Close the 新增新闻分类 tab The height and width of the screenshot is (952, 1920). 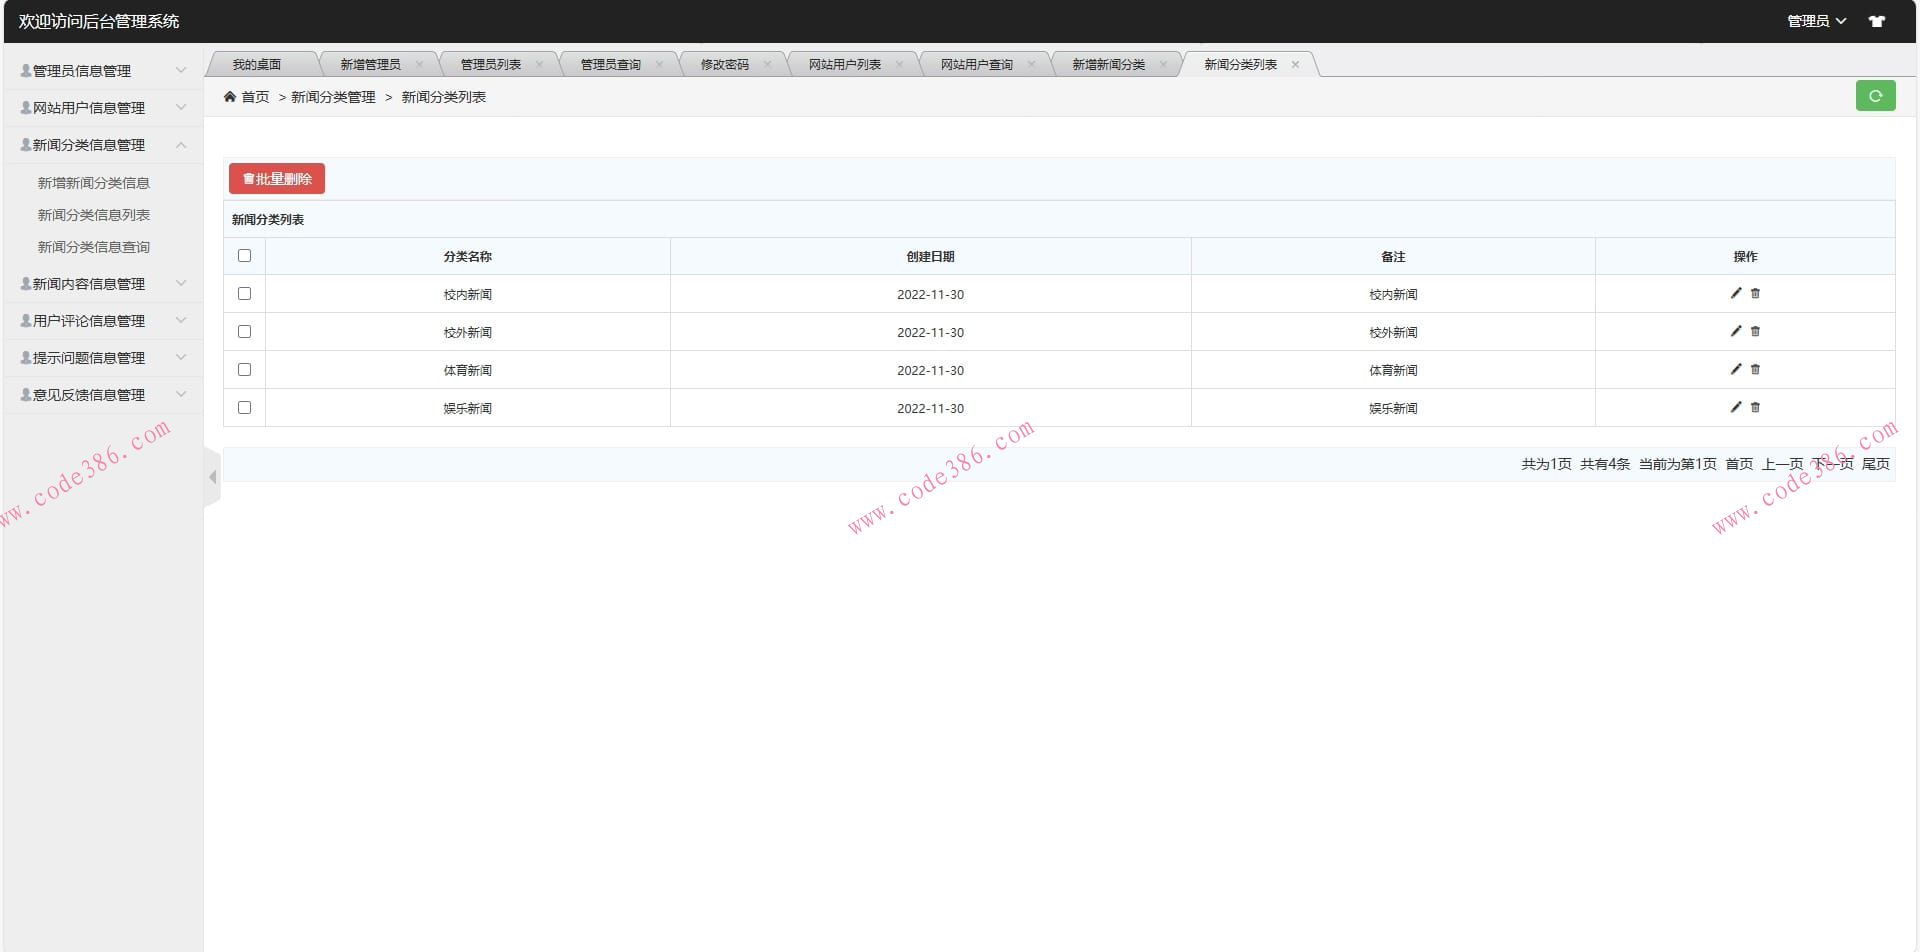[x=1163, y=65]
